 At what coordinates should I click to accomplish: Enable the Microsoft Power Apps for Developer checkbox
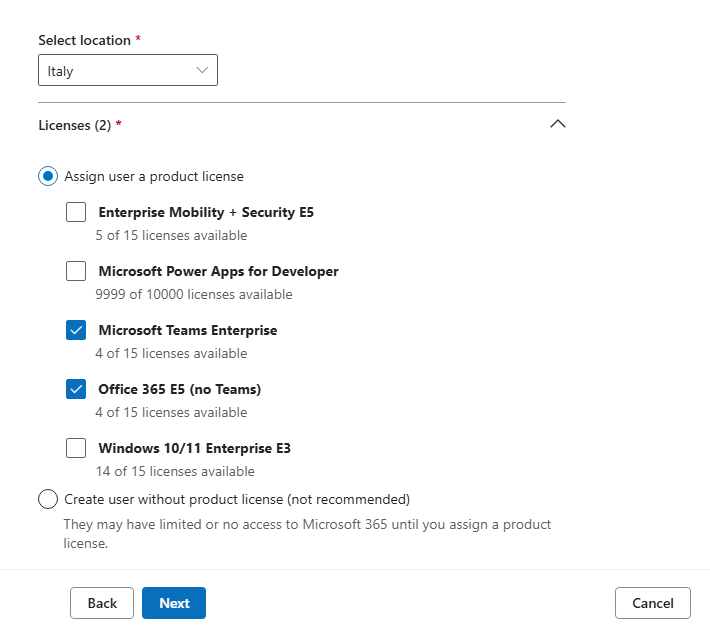(76, 271)
